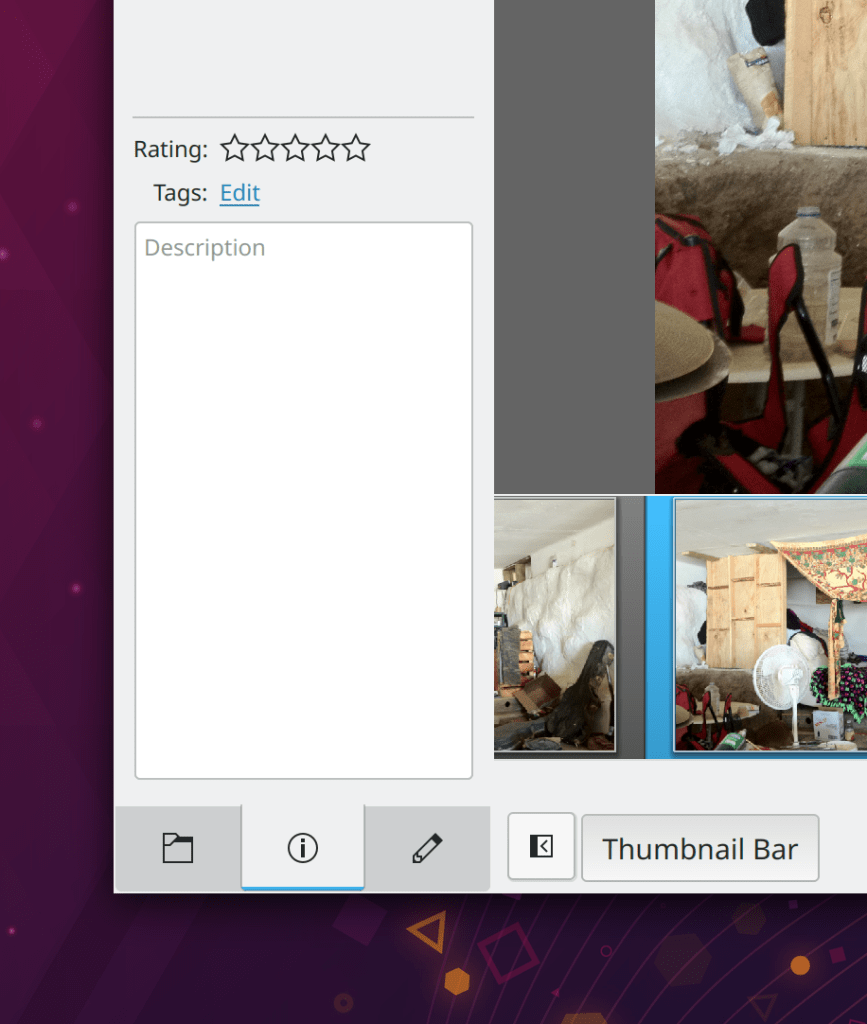The height and width of the screenshot is (1024, 867).
Task: Set rating to one star
Action: (234, 149)
